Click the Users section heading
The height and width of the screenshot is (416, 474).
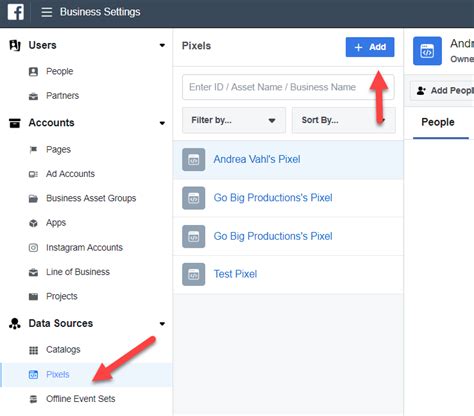click(42, 45)
